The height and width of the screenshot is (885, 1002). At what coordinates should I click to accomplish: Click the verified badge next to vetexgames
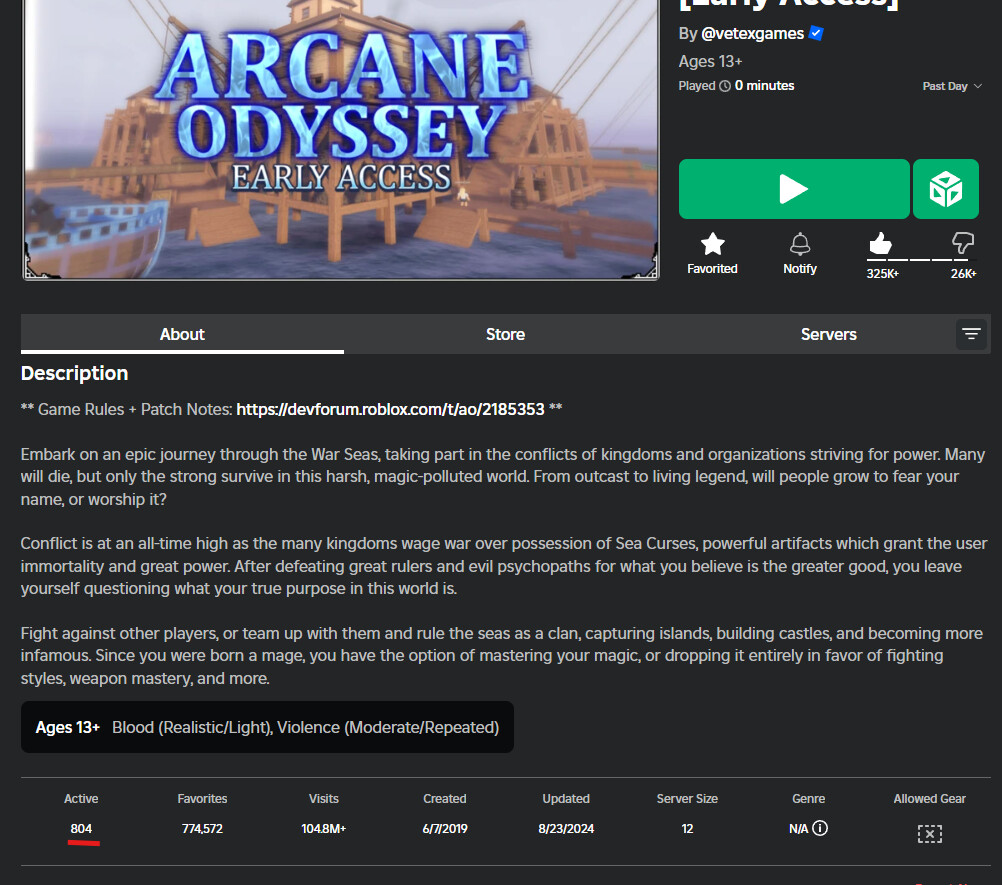(816, 33)
